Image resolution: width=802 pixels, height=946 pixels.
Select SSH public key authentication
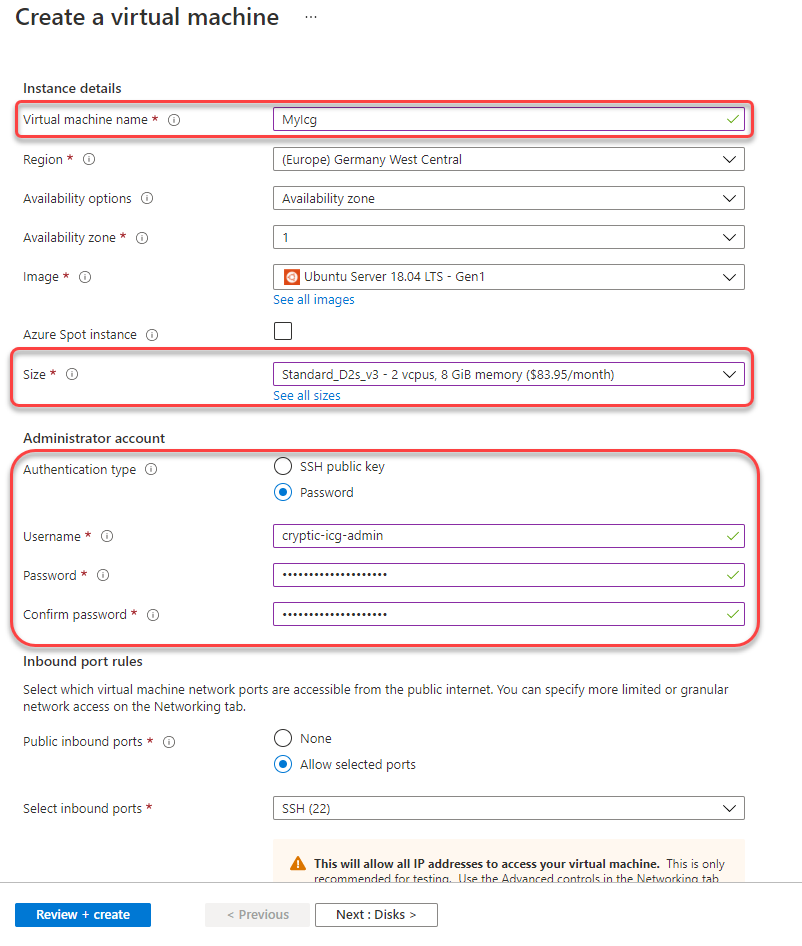283,467
